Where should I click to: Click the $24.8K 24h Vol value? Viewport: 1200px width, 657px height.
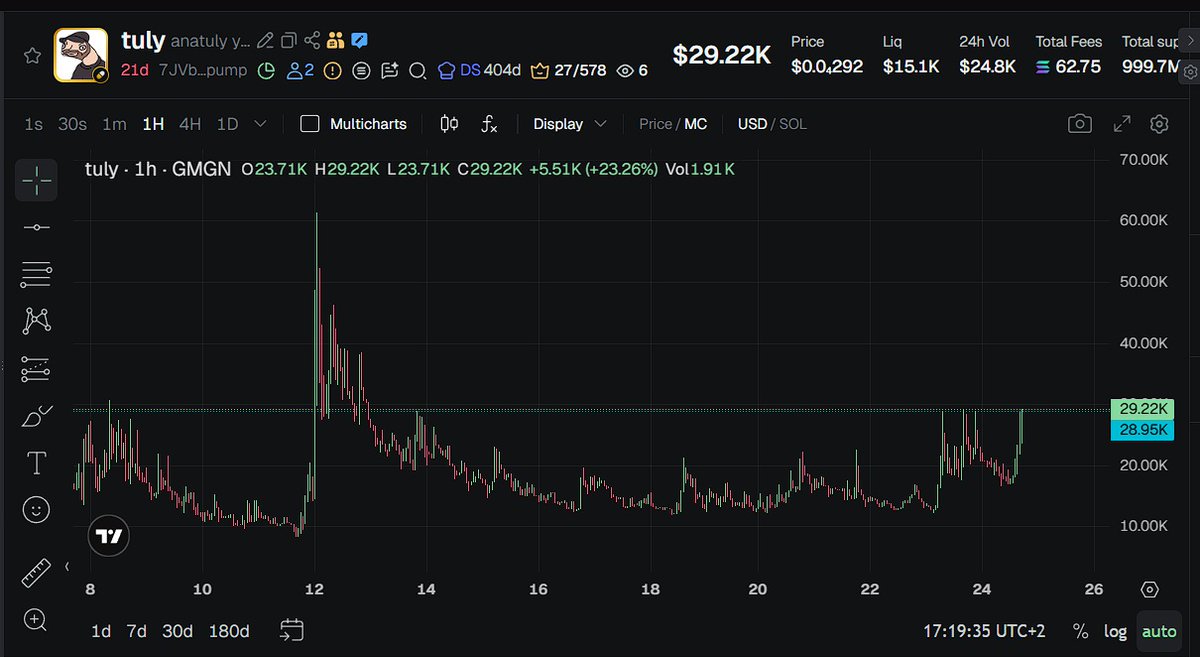point(987,66)
